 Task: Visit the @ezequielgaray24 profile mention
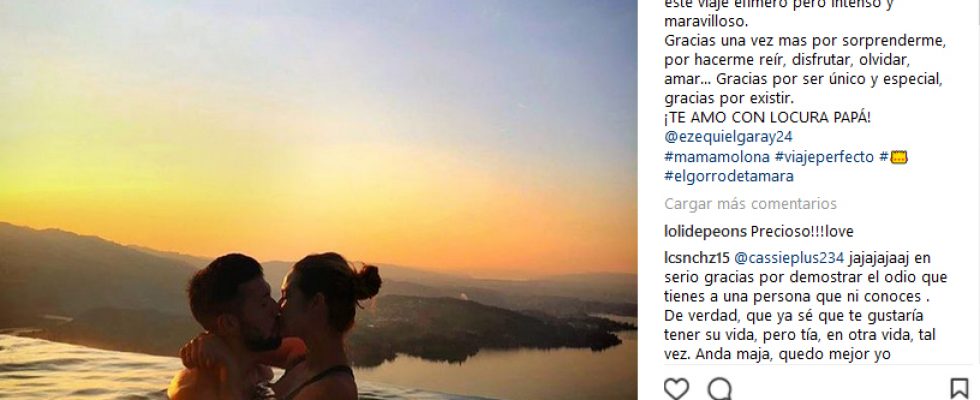[728, 137]
